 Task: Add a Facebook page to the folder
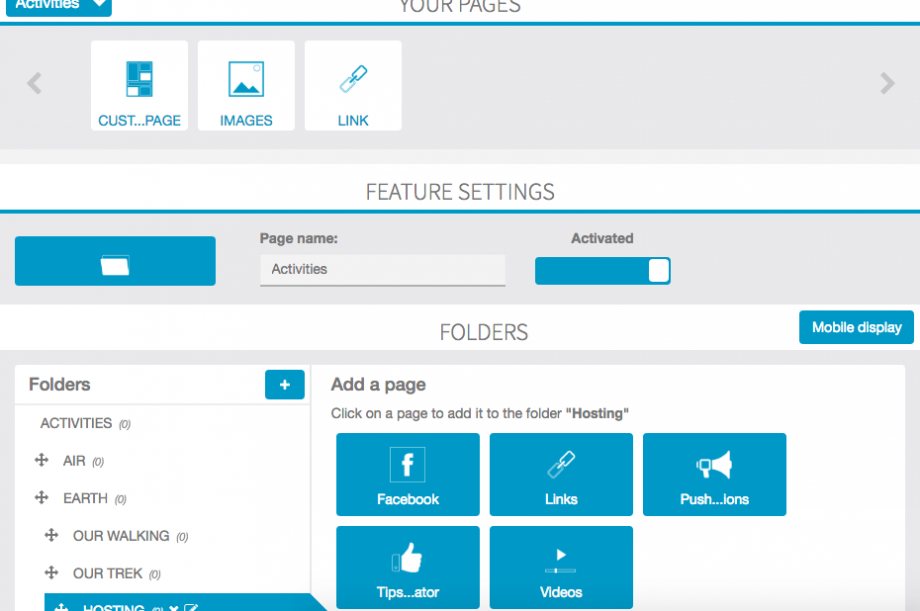point(407,474)
